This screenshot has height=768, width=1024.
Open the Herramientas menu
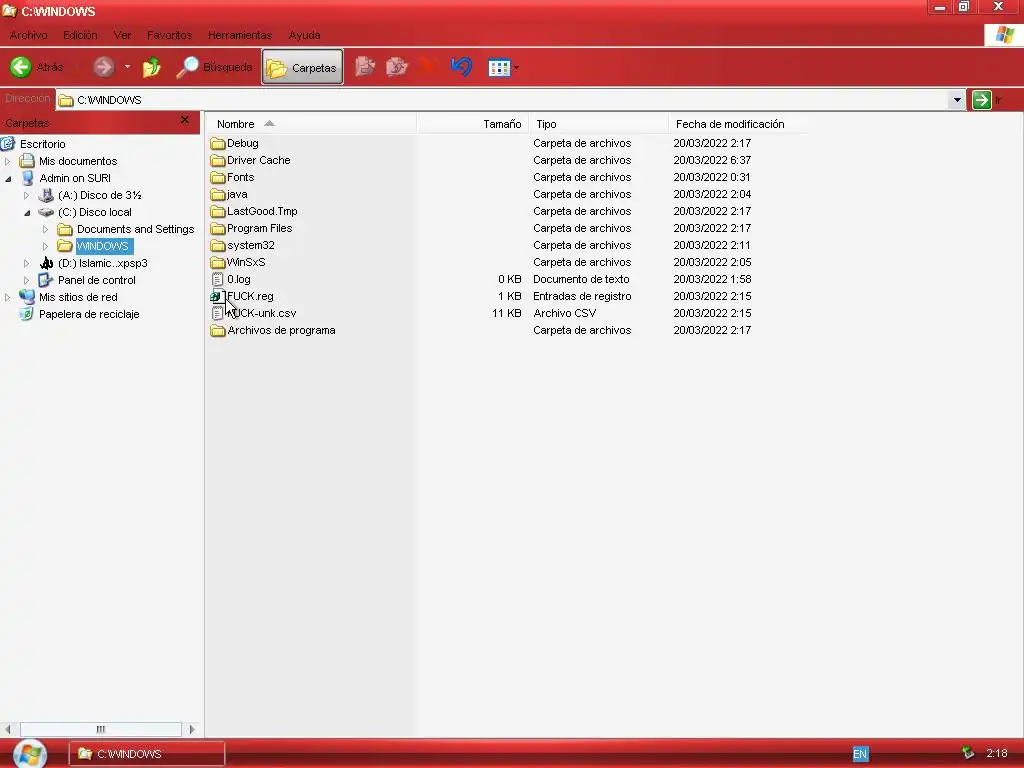(240, 35)
